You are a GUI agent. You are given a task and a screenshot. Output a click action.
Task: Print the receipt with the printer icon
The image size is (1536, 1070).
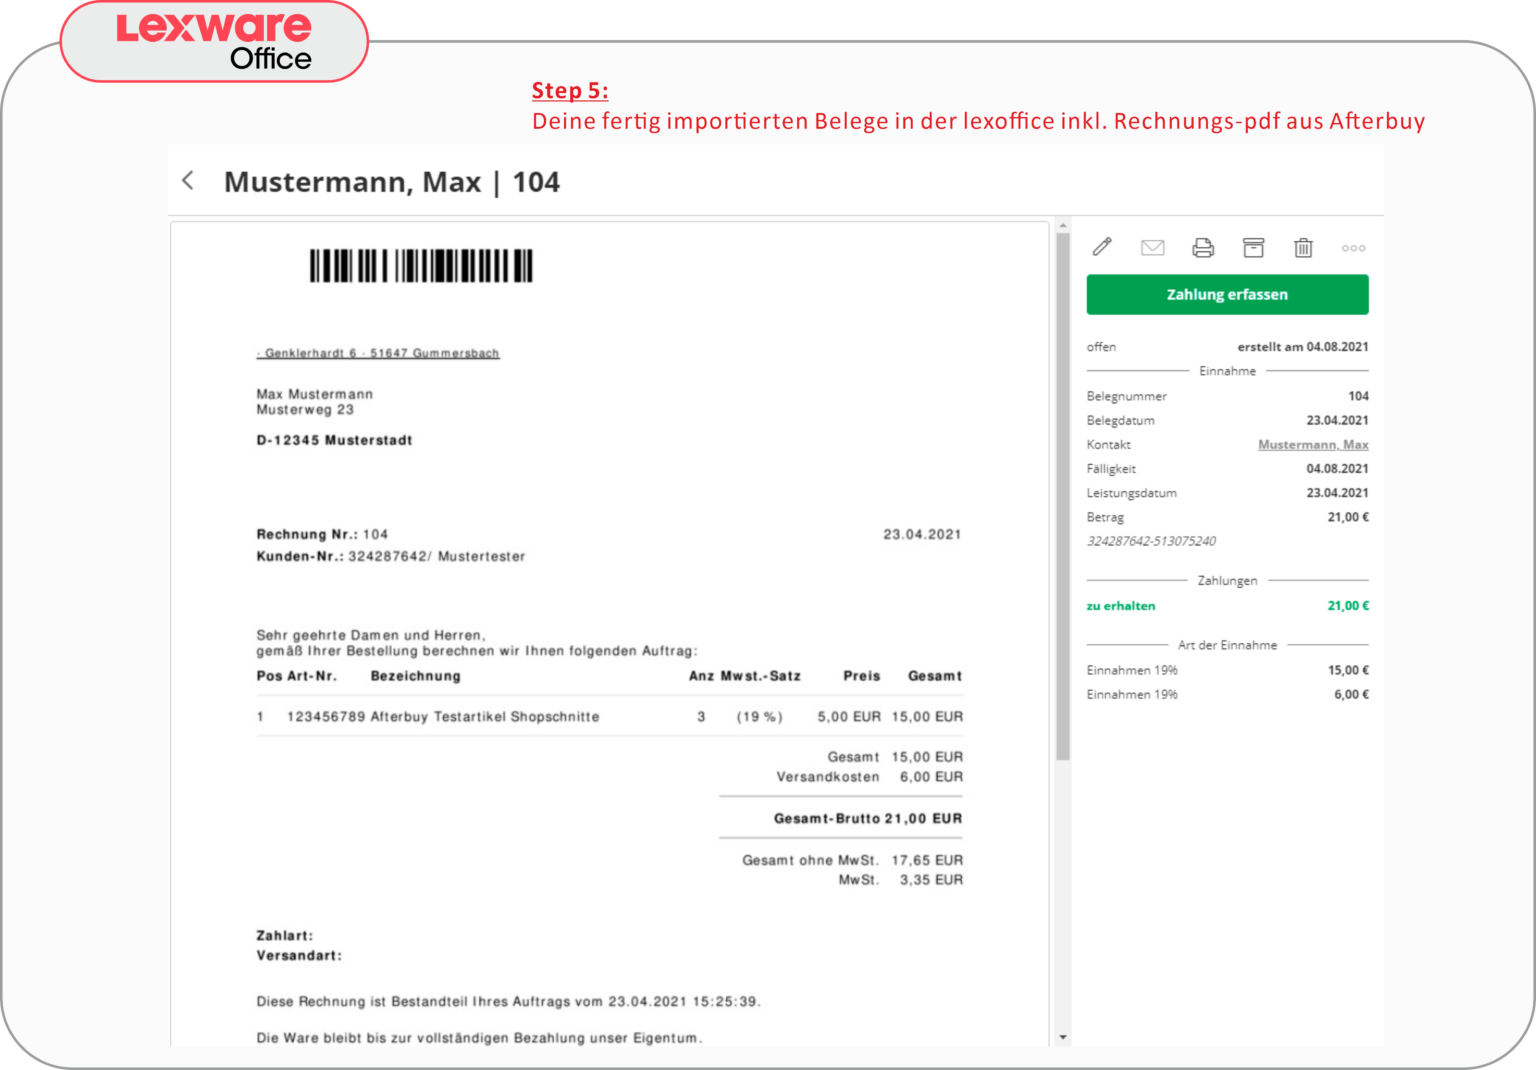1203,248
